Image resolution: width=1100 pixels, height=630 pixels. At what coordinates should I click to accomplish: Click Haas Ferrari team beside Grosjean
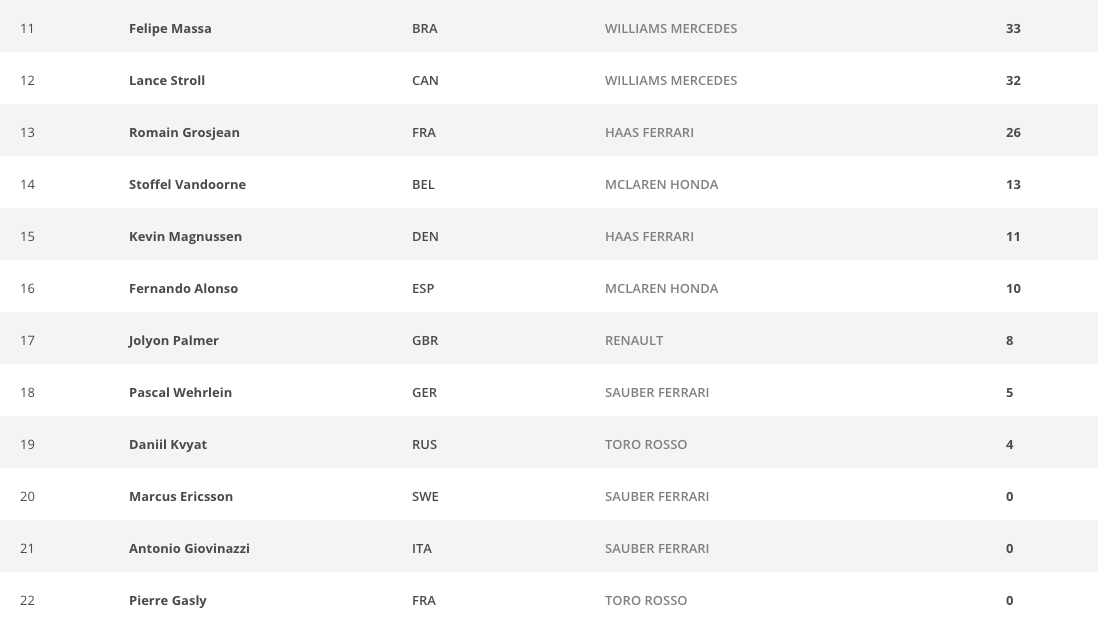(649, 132)
